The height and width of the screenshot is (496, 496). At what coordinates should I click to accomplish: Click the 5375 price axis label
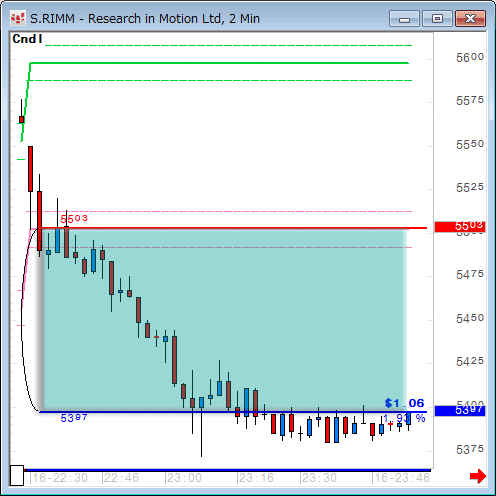pos(470,449)
